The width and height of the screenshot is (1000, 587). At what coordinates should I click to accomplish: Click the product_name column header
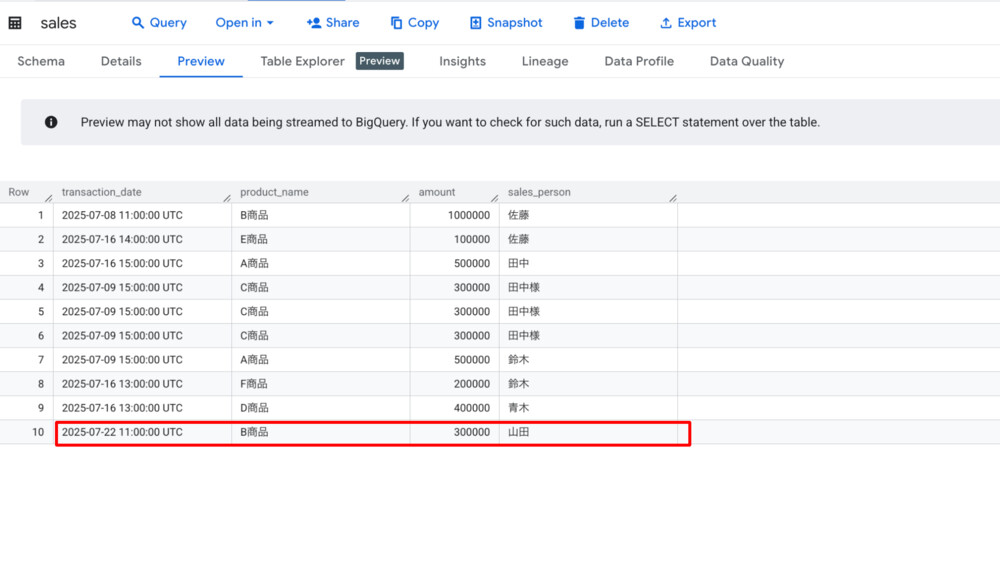tap(274, 192)
